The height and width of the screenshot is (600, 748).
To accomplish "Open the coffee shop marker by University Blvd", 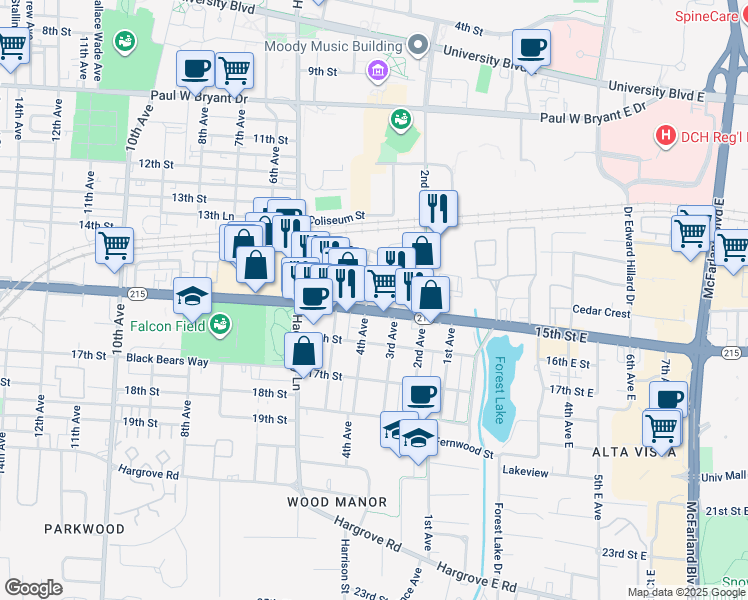I will [x=531, y=47].
